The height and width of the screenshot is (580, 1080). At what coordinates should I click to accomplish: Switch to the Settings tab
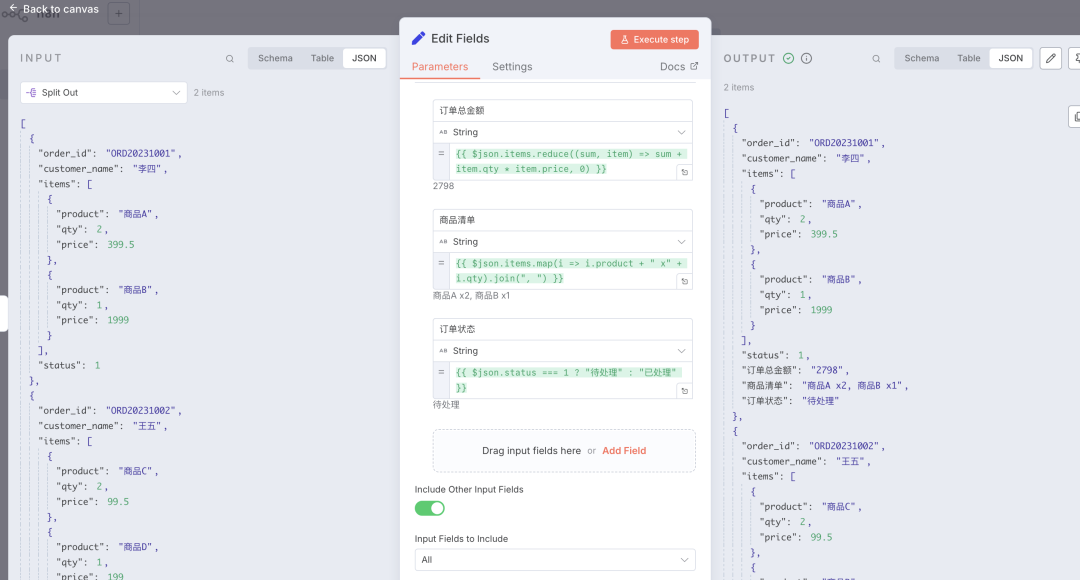click(512, 67)
